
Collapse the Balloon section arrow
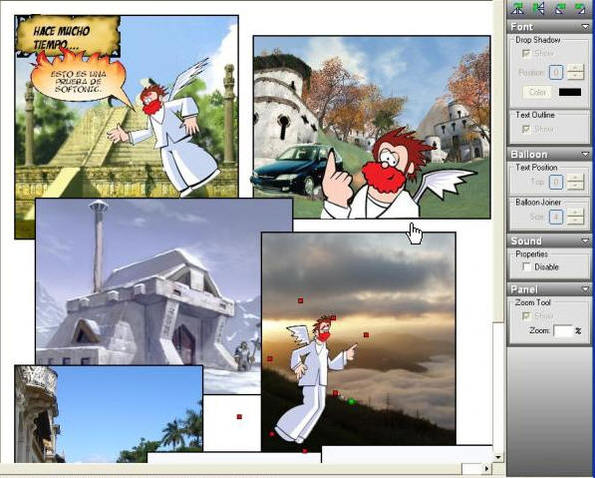click(585, 154)
